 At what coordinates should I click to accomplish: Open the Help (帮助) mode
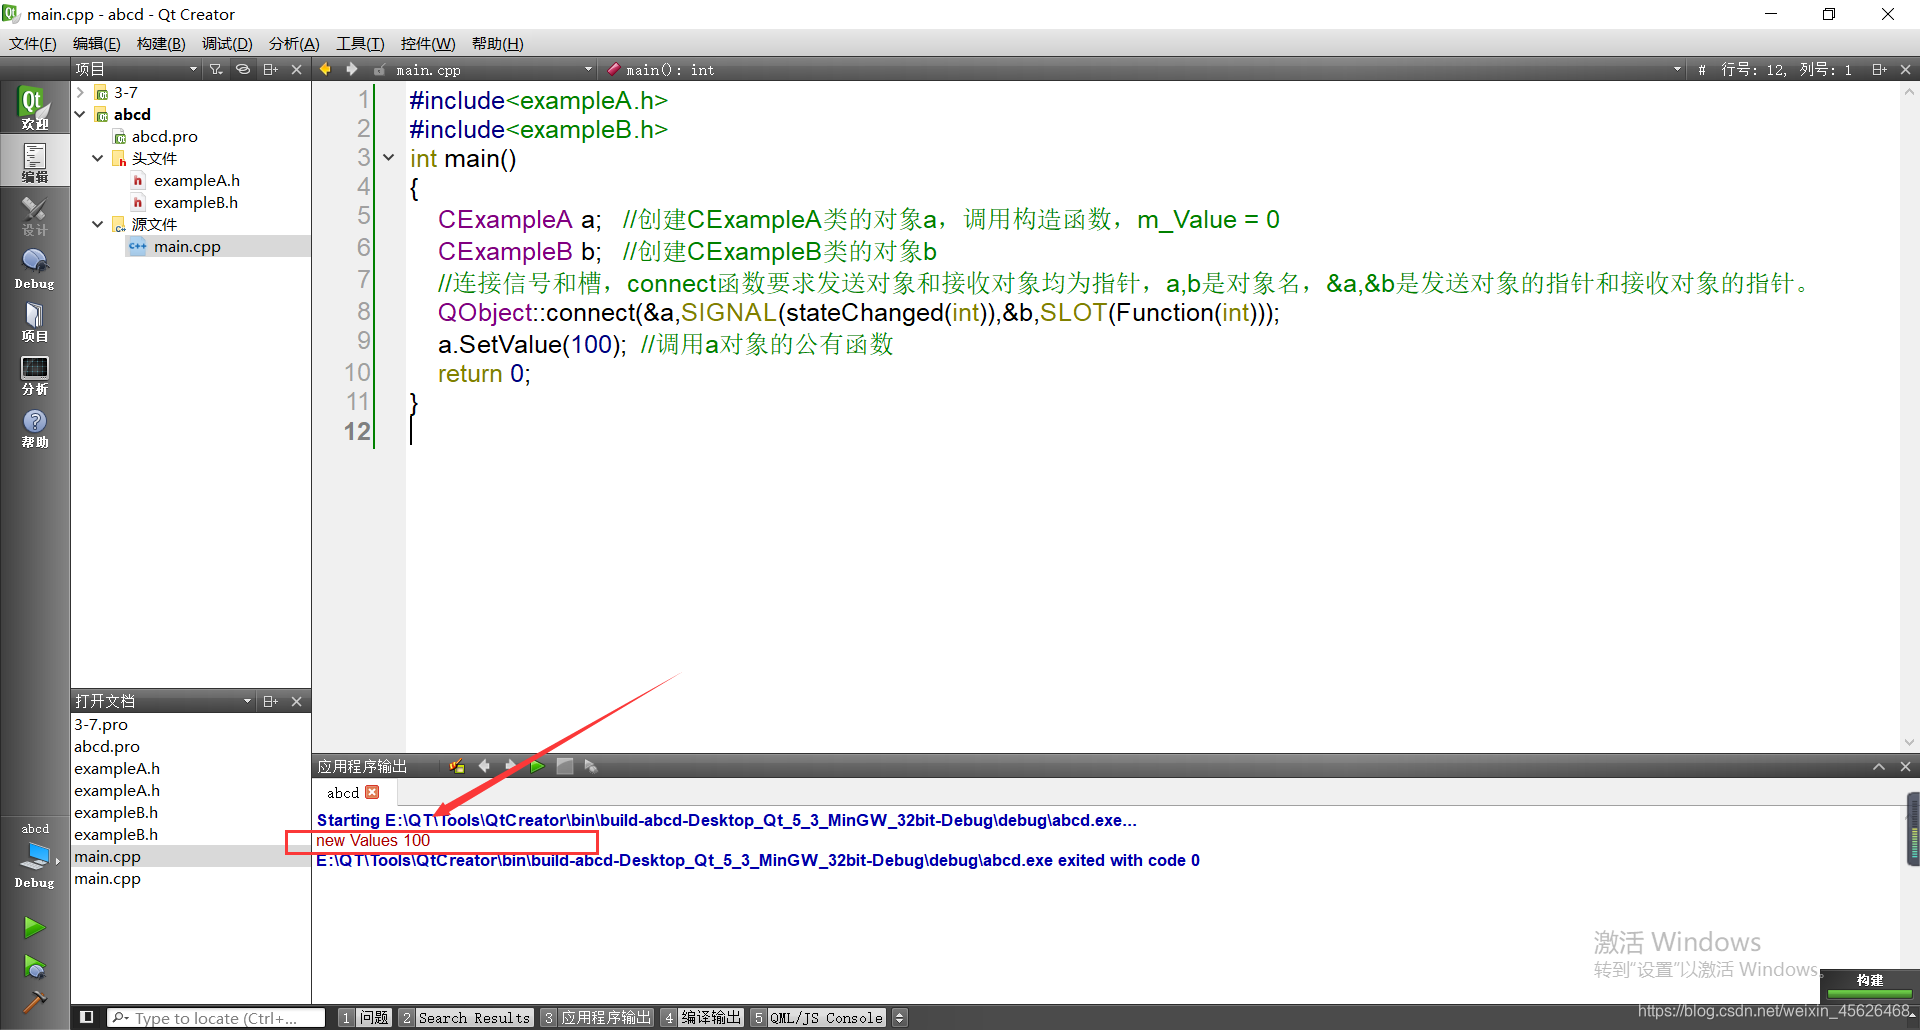tap(34, 428)
